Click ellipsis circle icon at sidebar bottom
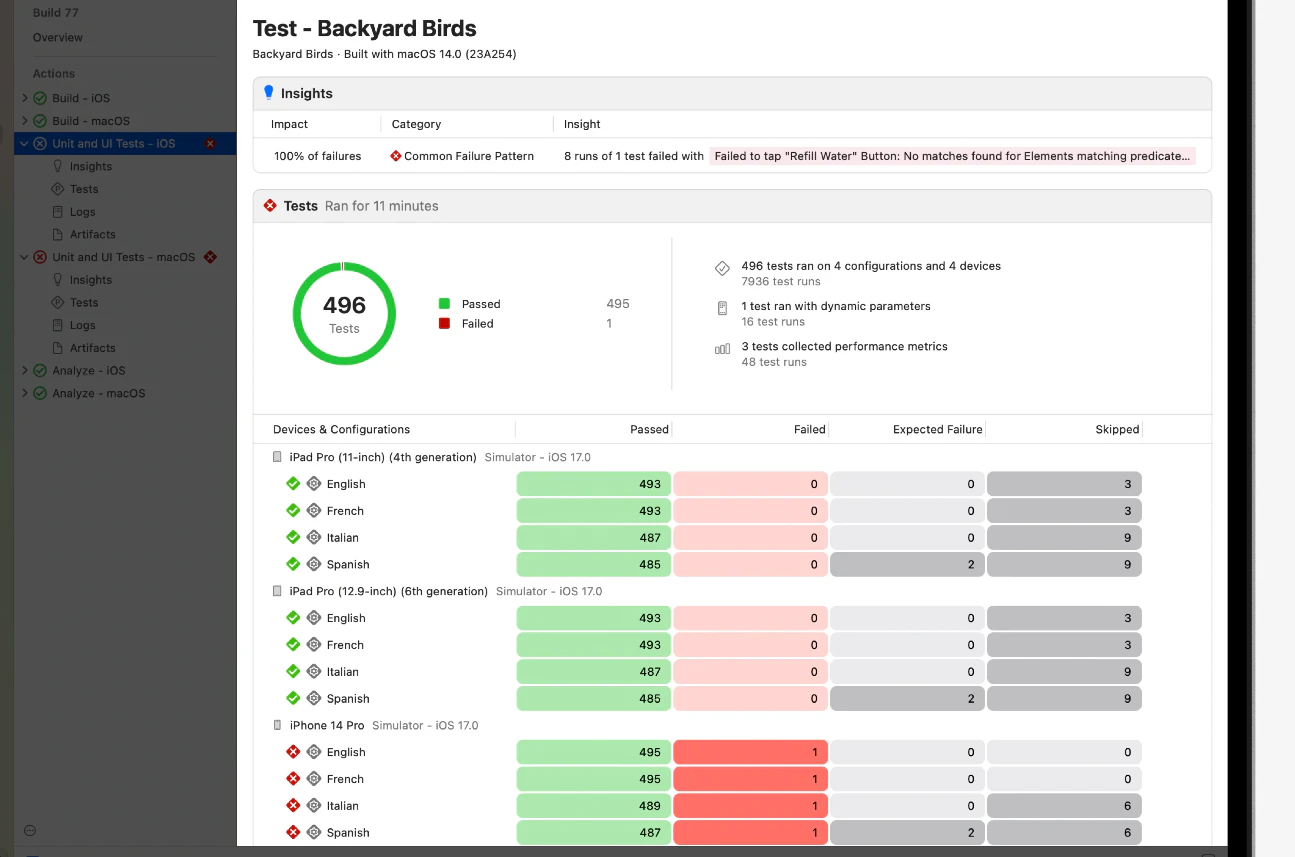Screen dimensions: 1295x857 click(x=30, y=830)
